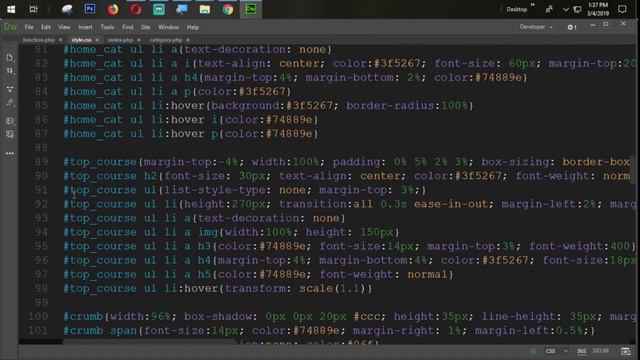Switch to the category.php tab
Image resolution: width=640 pixels, height=360 pixels.
pyautogui.click(x=166, y=40)
